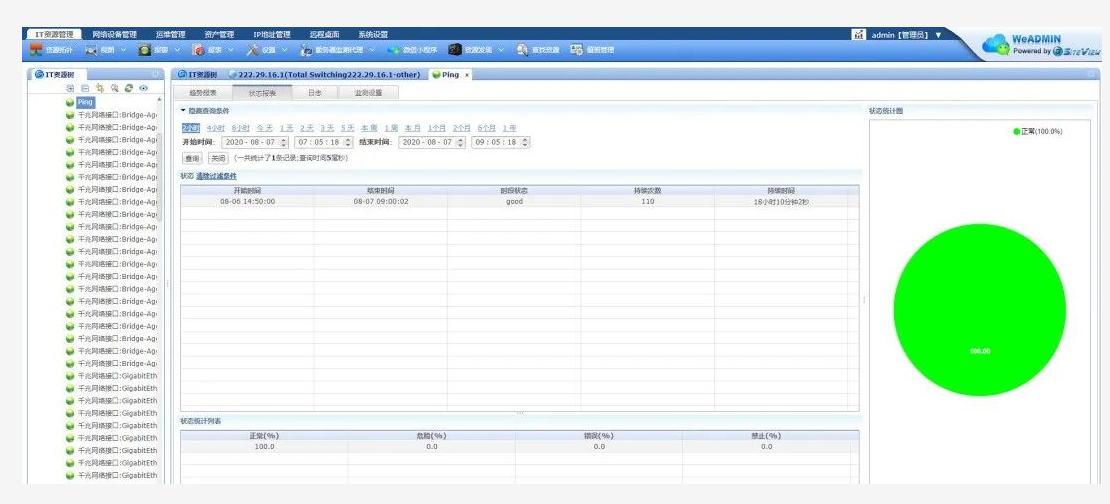Open the 报警 dropdown arrow
This screenshot has height=504, width=1110.
pos(178,50)
